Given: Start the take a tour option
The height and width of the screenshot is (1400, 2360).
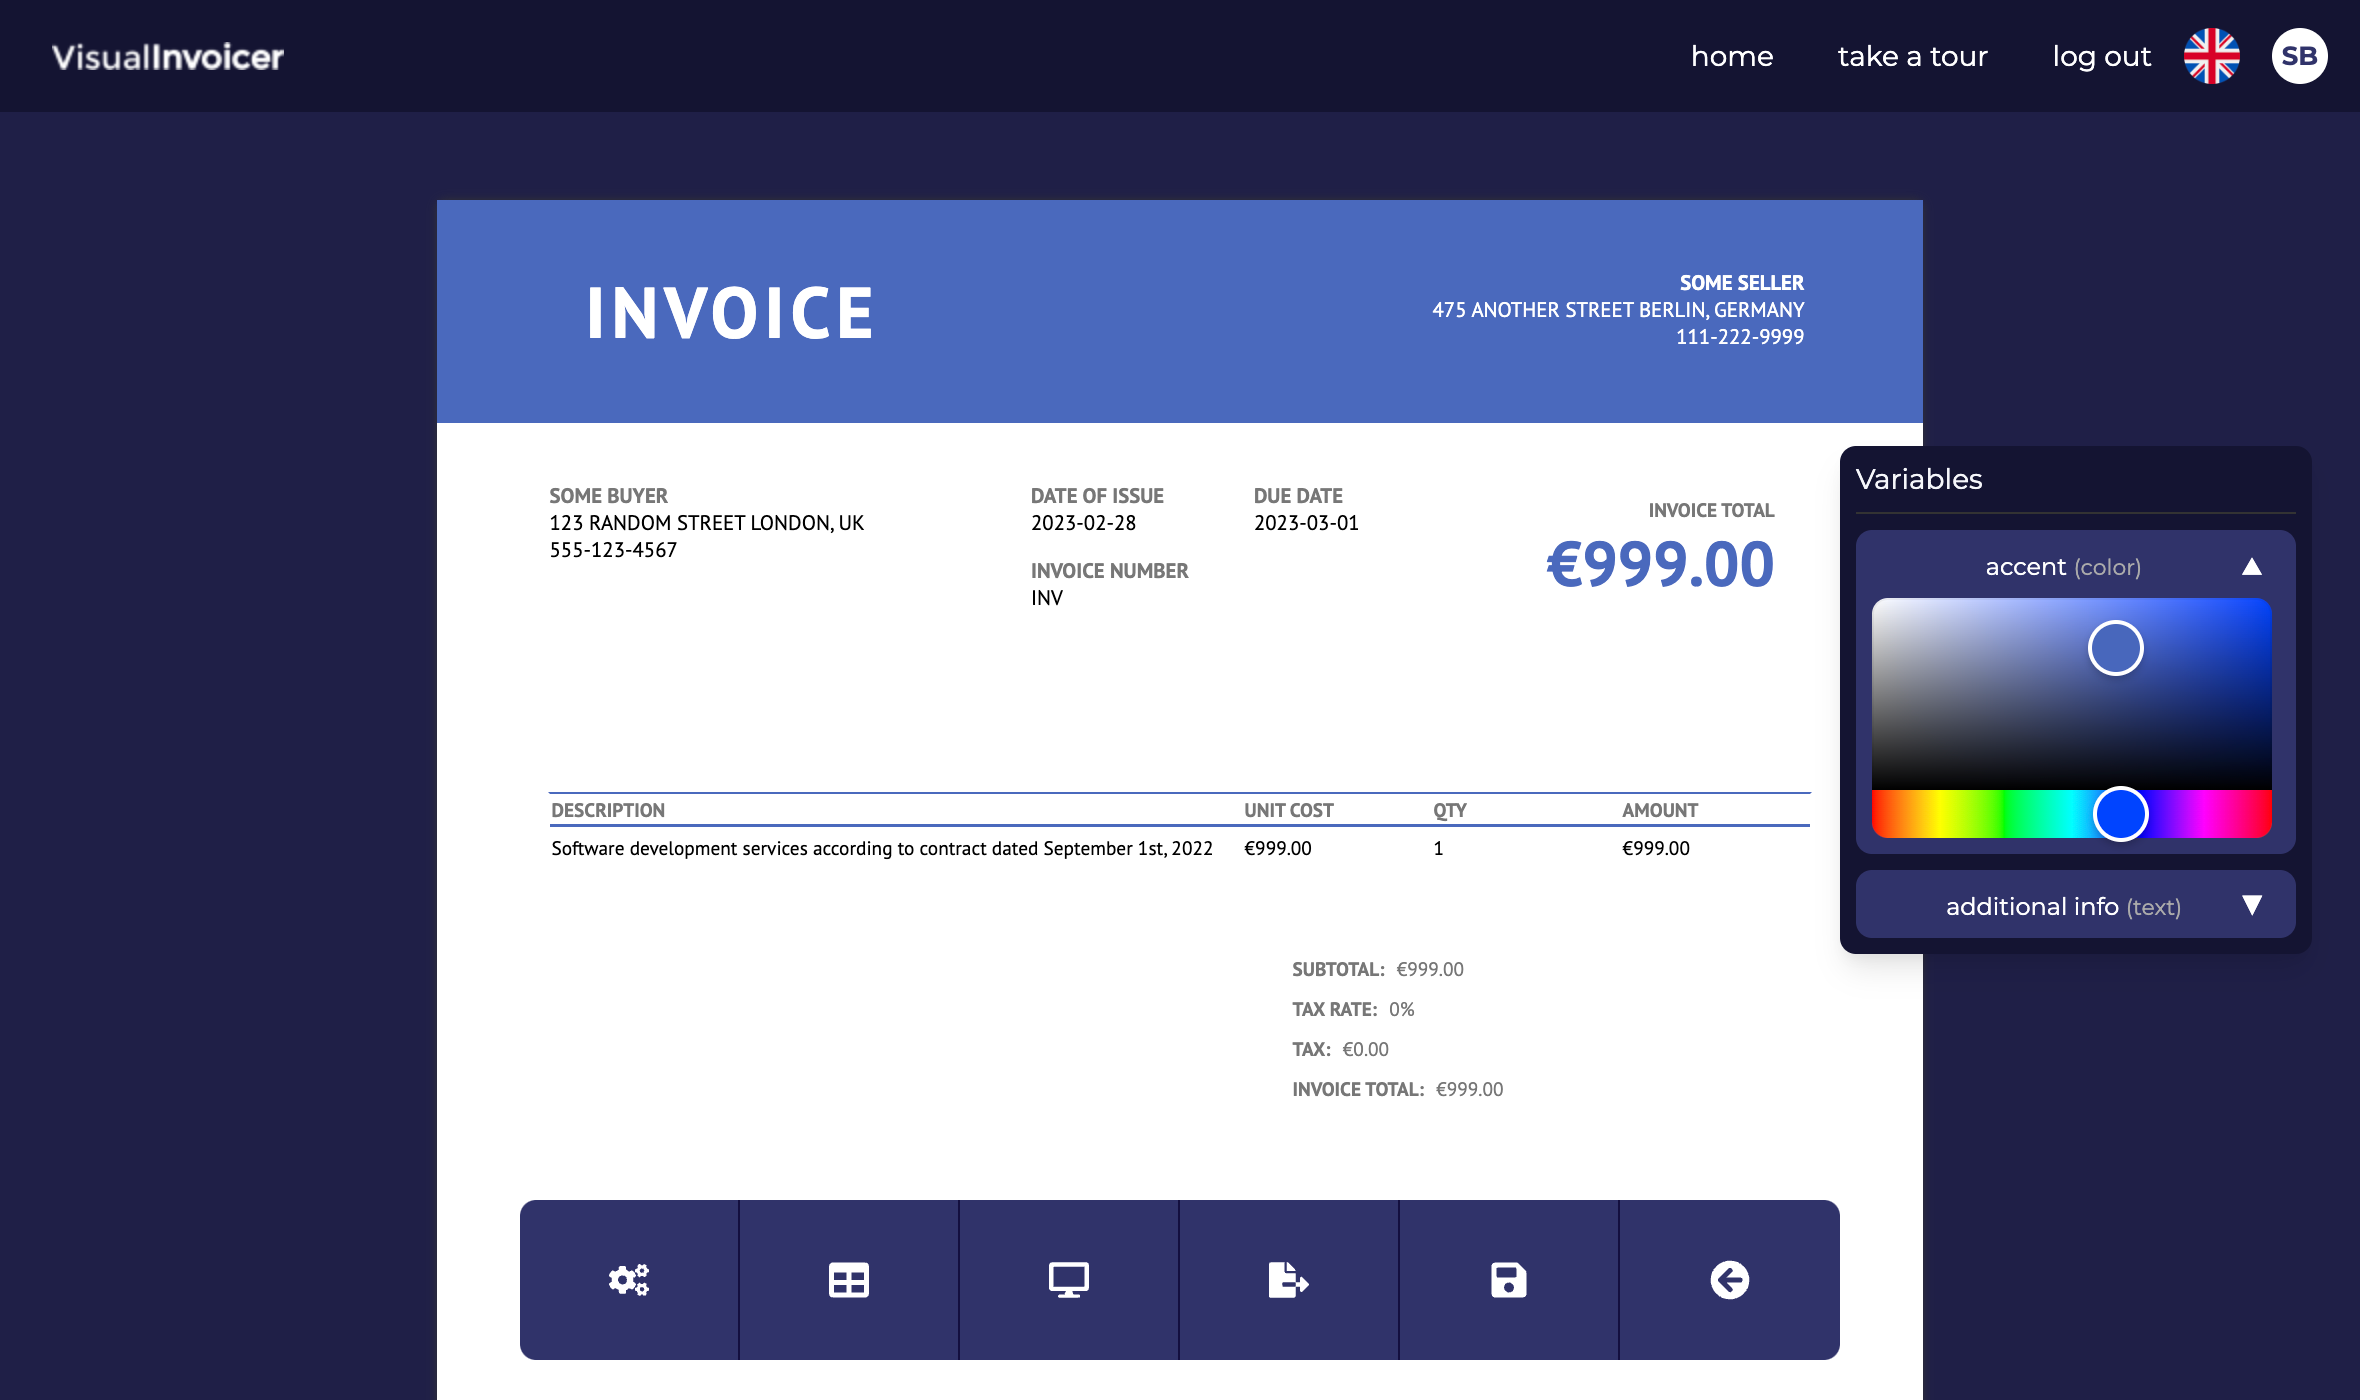Looking at the screenshot, I should [x=1912, y=56].
